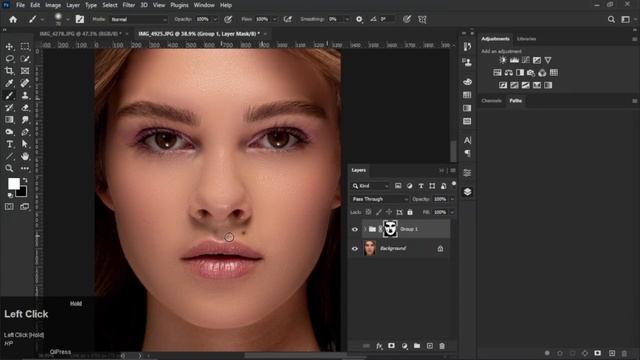The width and height of the screenshot is (640, 360).
Task: Click the Home icon in options bar
Action: (13, 19)
